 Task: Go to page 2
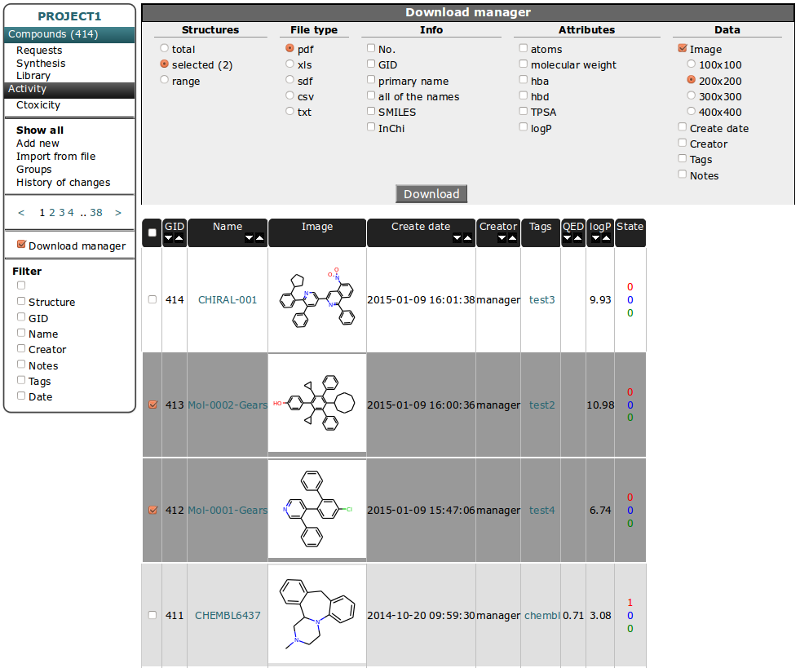(52, 213)
